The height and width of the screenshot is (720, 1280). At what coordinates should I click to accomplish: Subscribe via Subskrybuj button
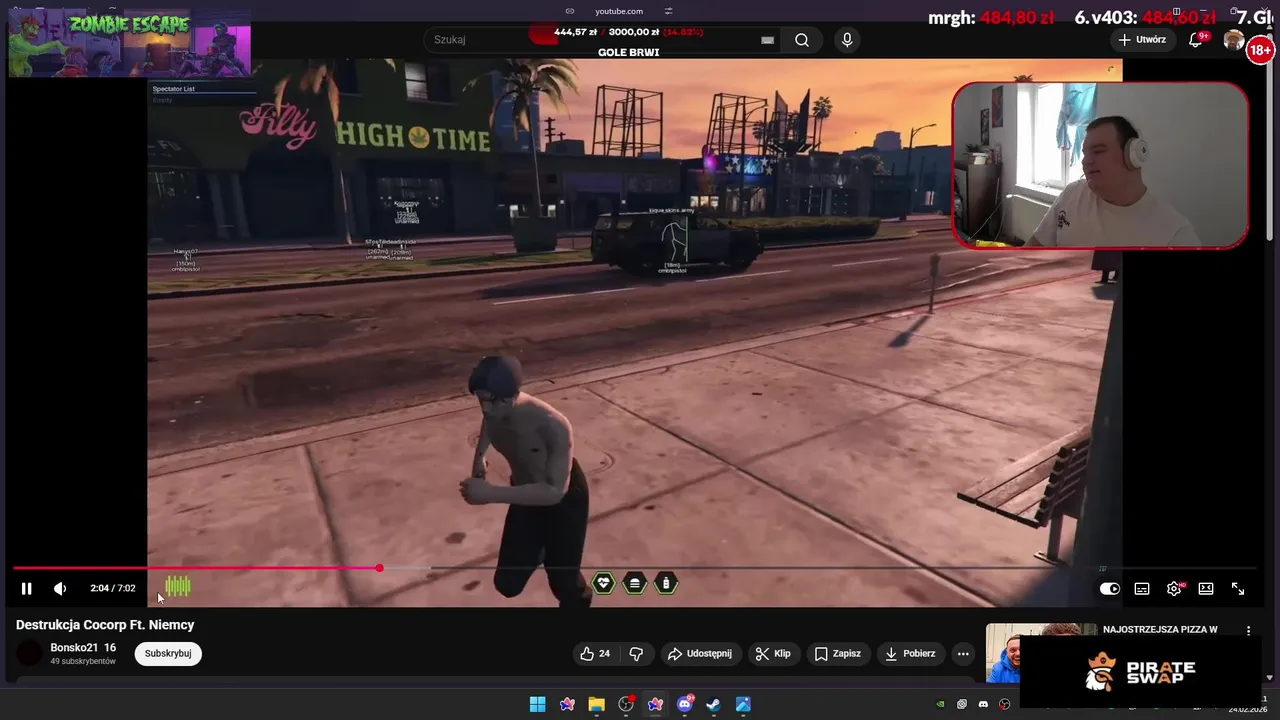click(168, 654)
